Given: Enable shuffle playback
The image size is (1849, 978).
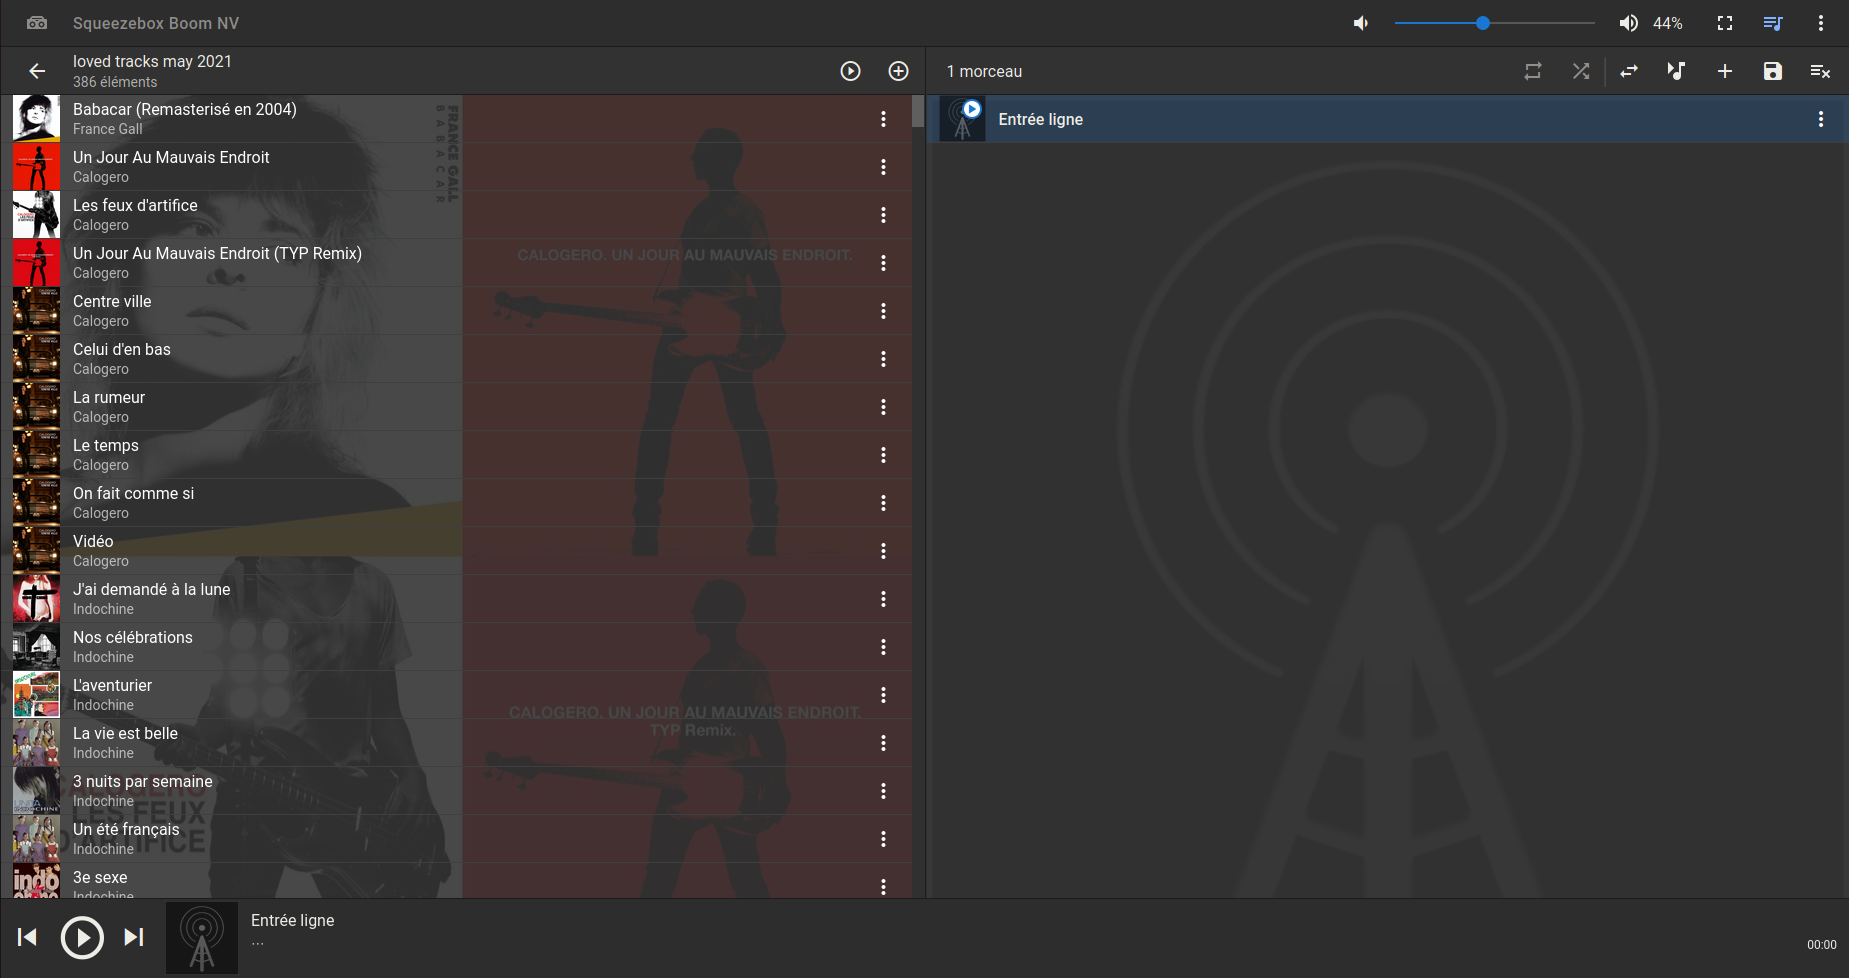Looking at the screenshot, I should [x=1581, y=71].
